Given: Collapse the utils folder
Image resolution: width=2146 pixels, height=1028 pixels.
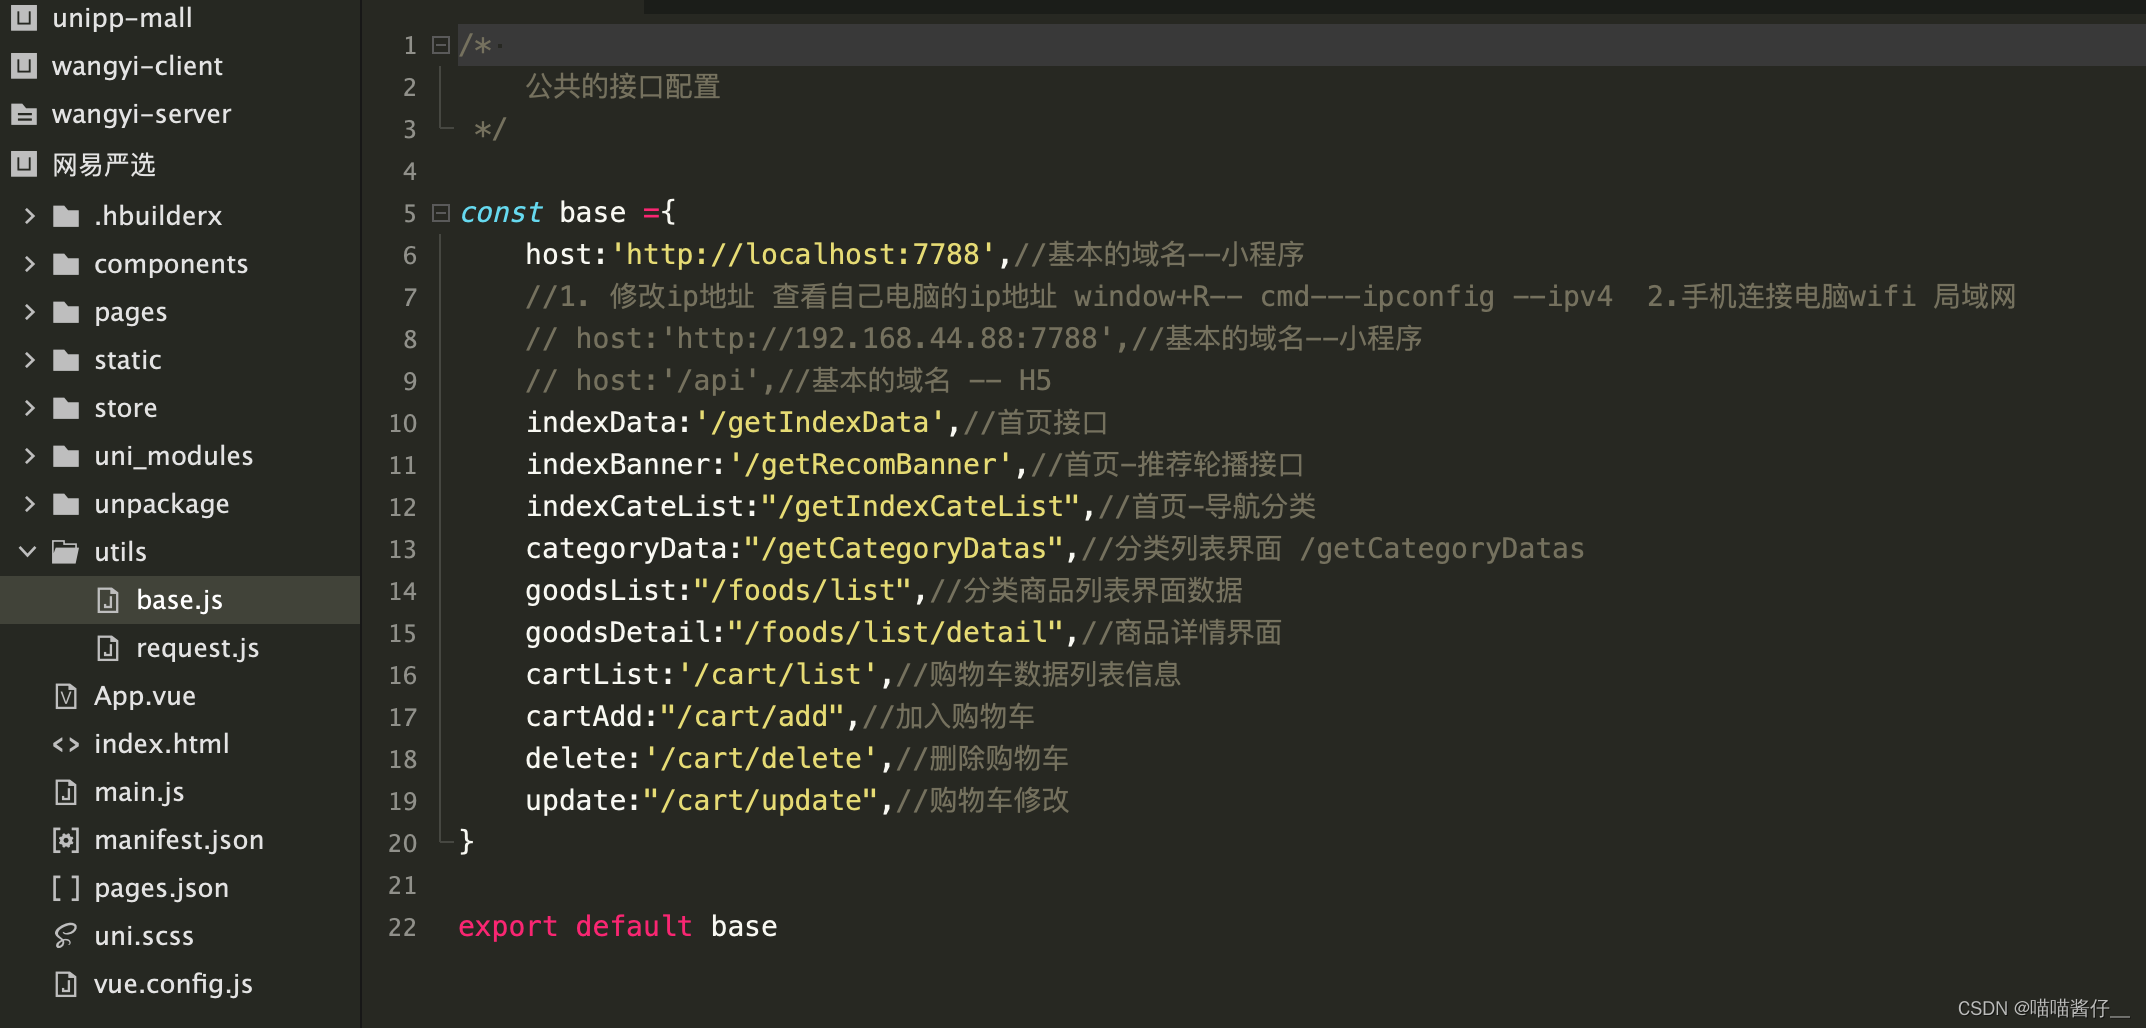Looking at the screenshot, I should point(27,551).
